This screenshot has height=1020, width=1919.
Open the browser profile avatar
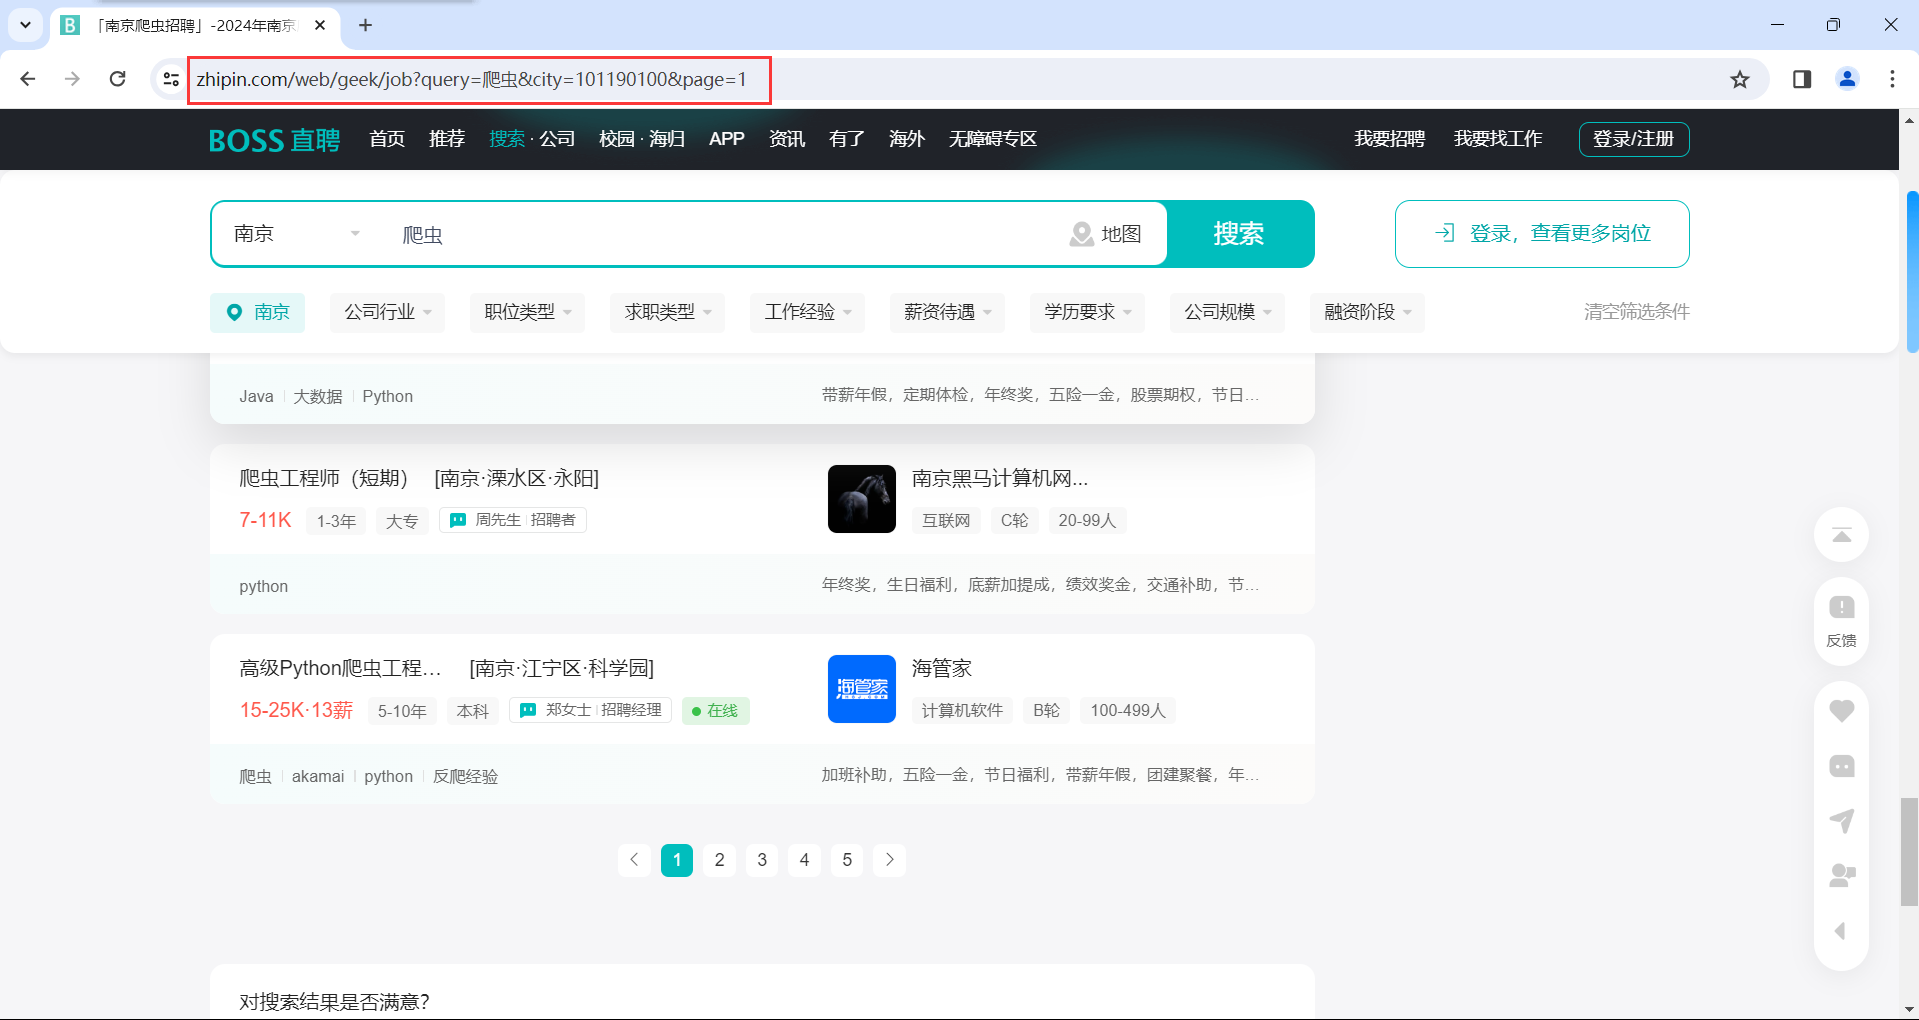(x=1847, y=79)
